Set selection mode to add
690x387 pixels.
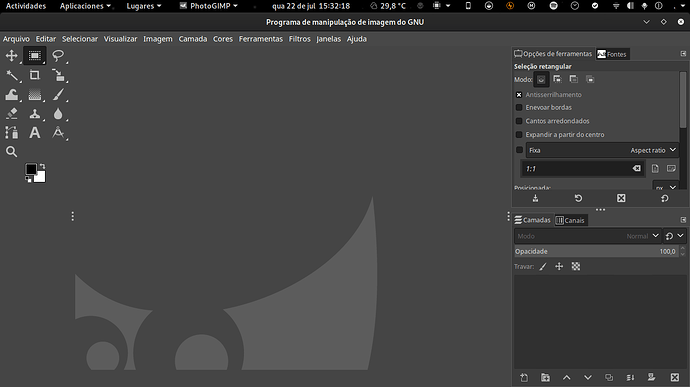pyautogui.click(x=557, y=79)
